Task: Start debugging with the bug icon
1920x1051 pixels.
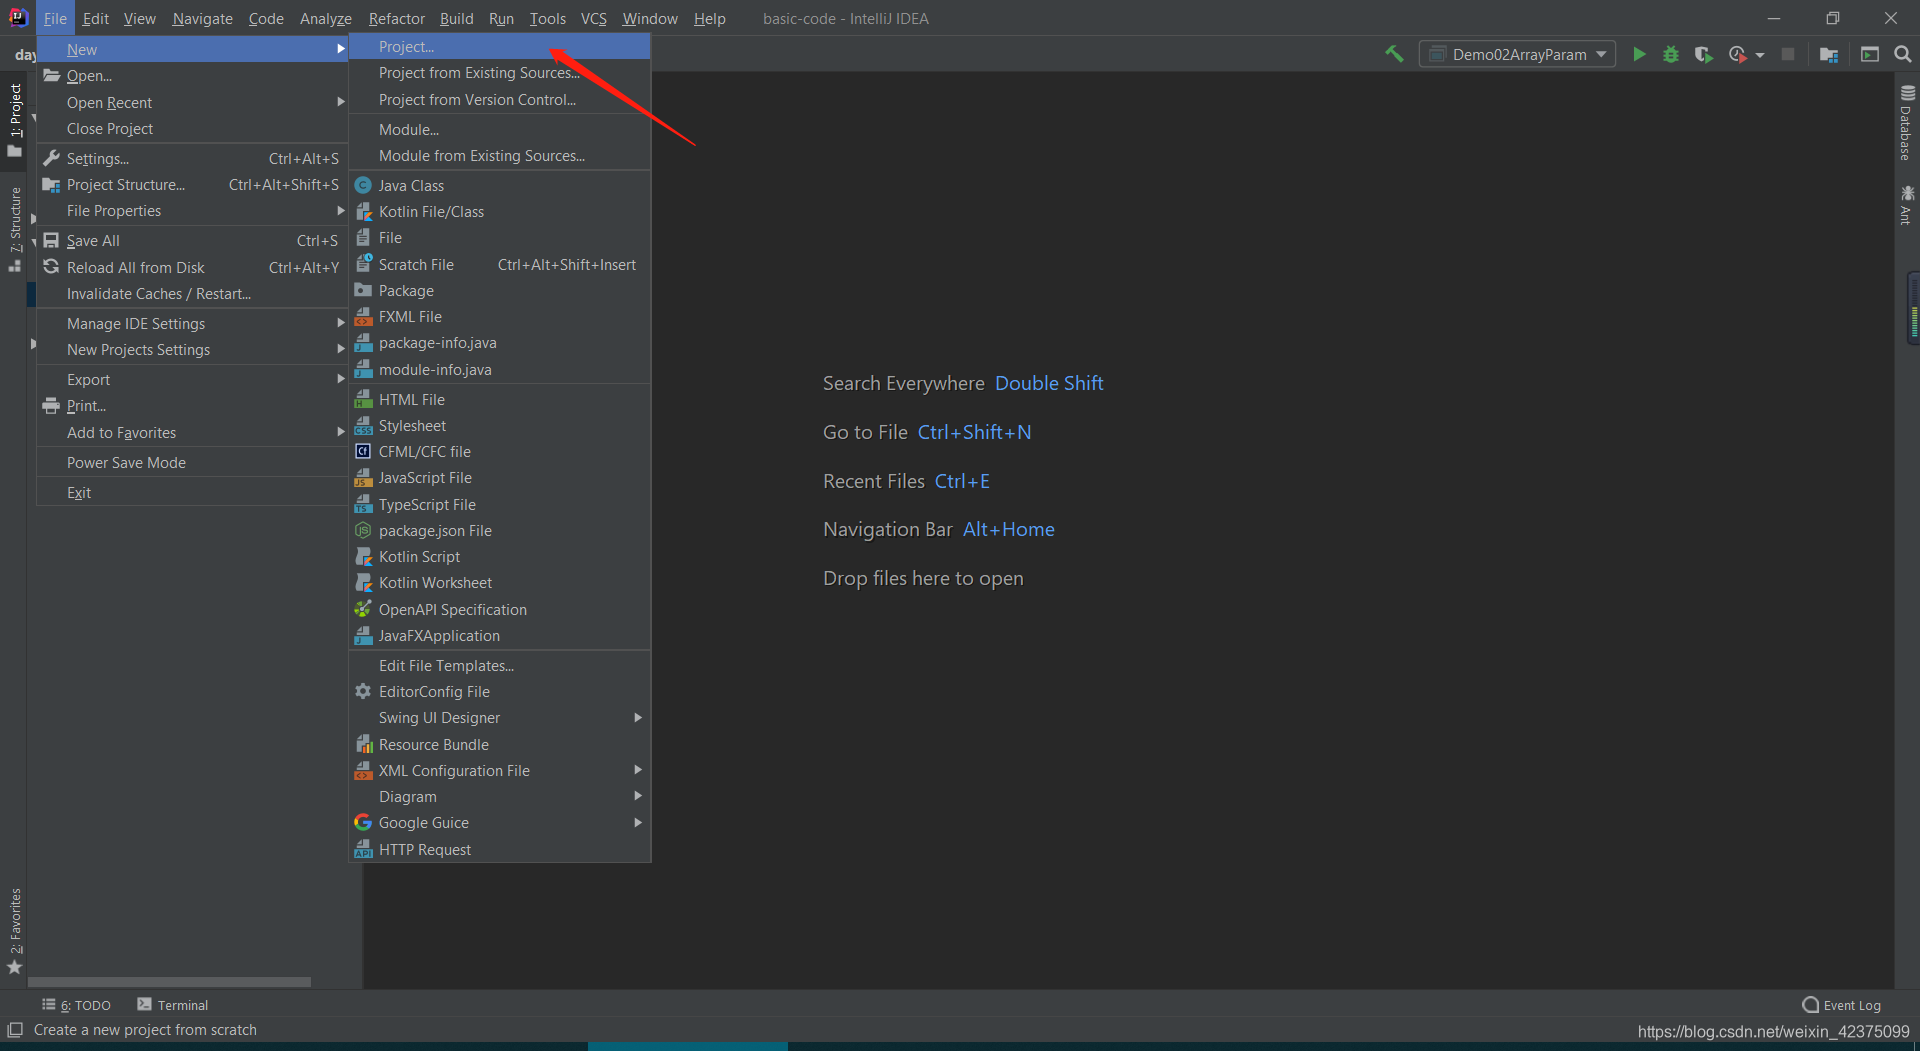Action: [1671, 54]
